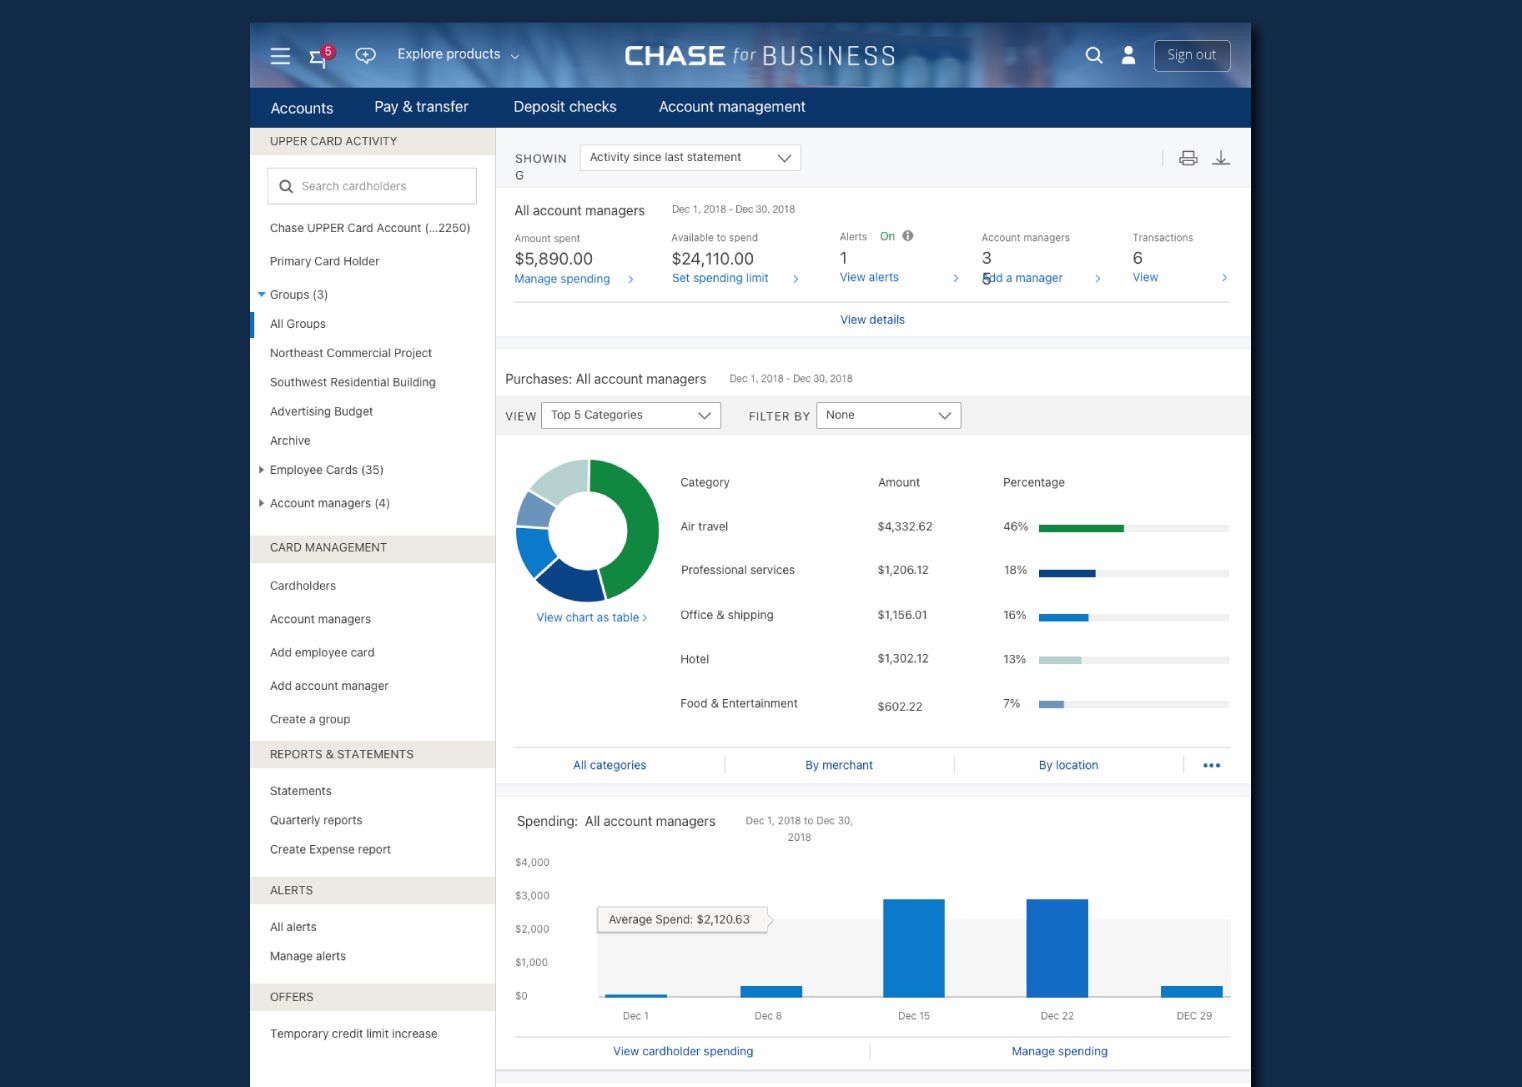Click Manage spending link below bar chart
Screen dimensions: 1522x1087
(x=1059, y=1051)
